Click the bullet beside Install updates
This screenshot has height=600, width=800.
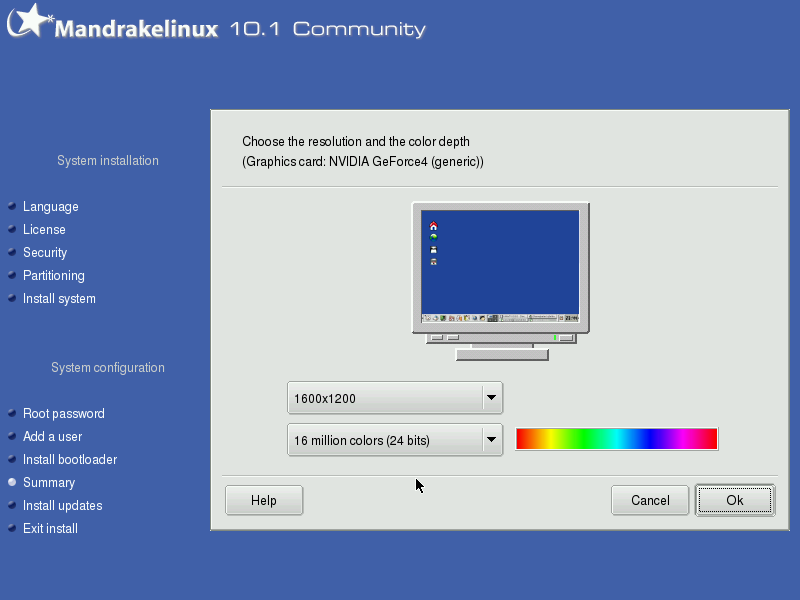point(12,505)
